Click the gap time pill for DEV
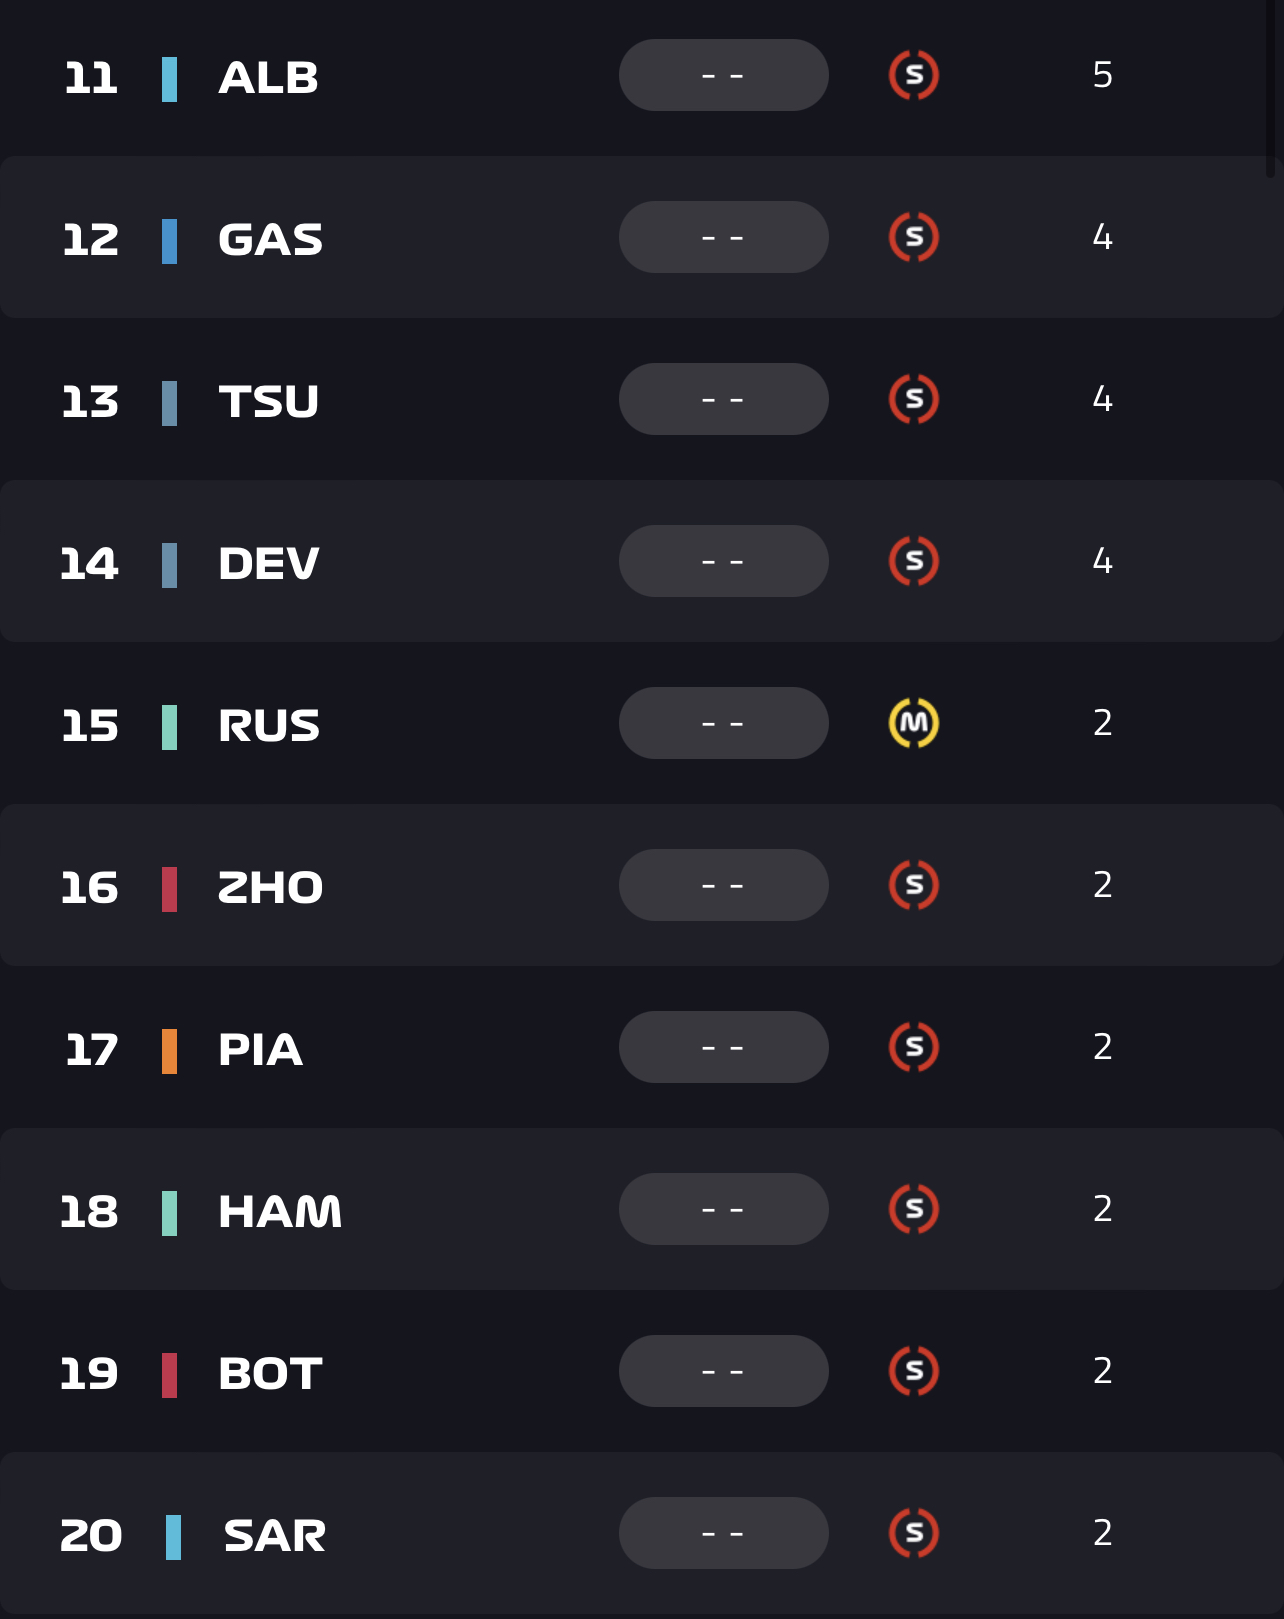 [723, 561]
